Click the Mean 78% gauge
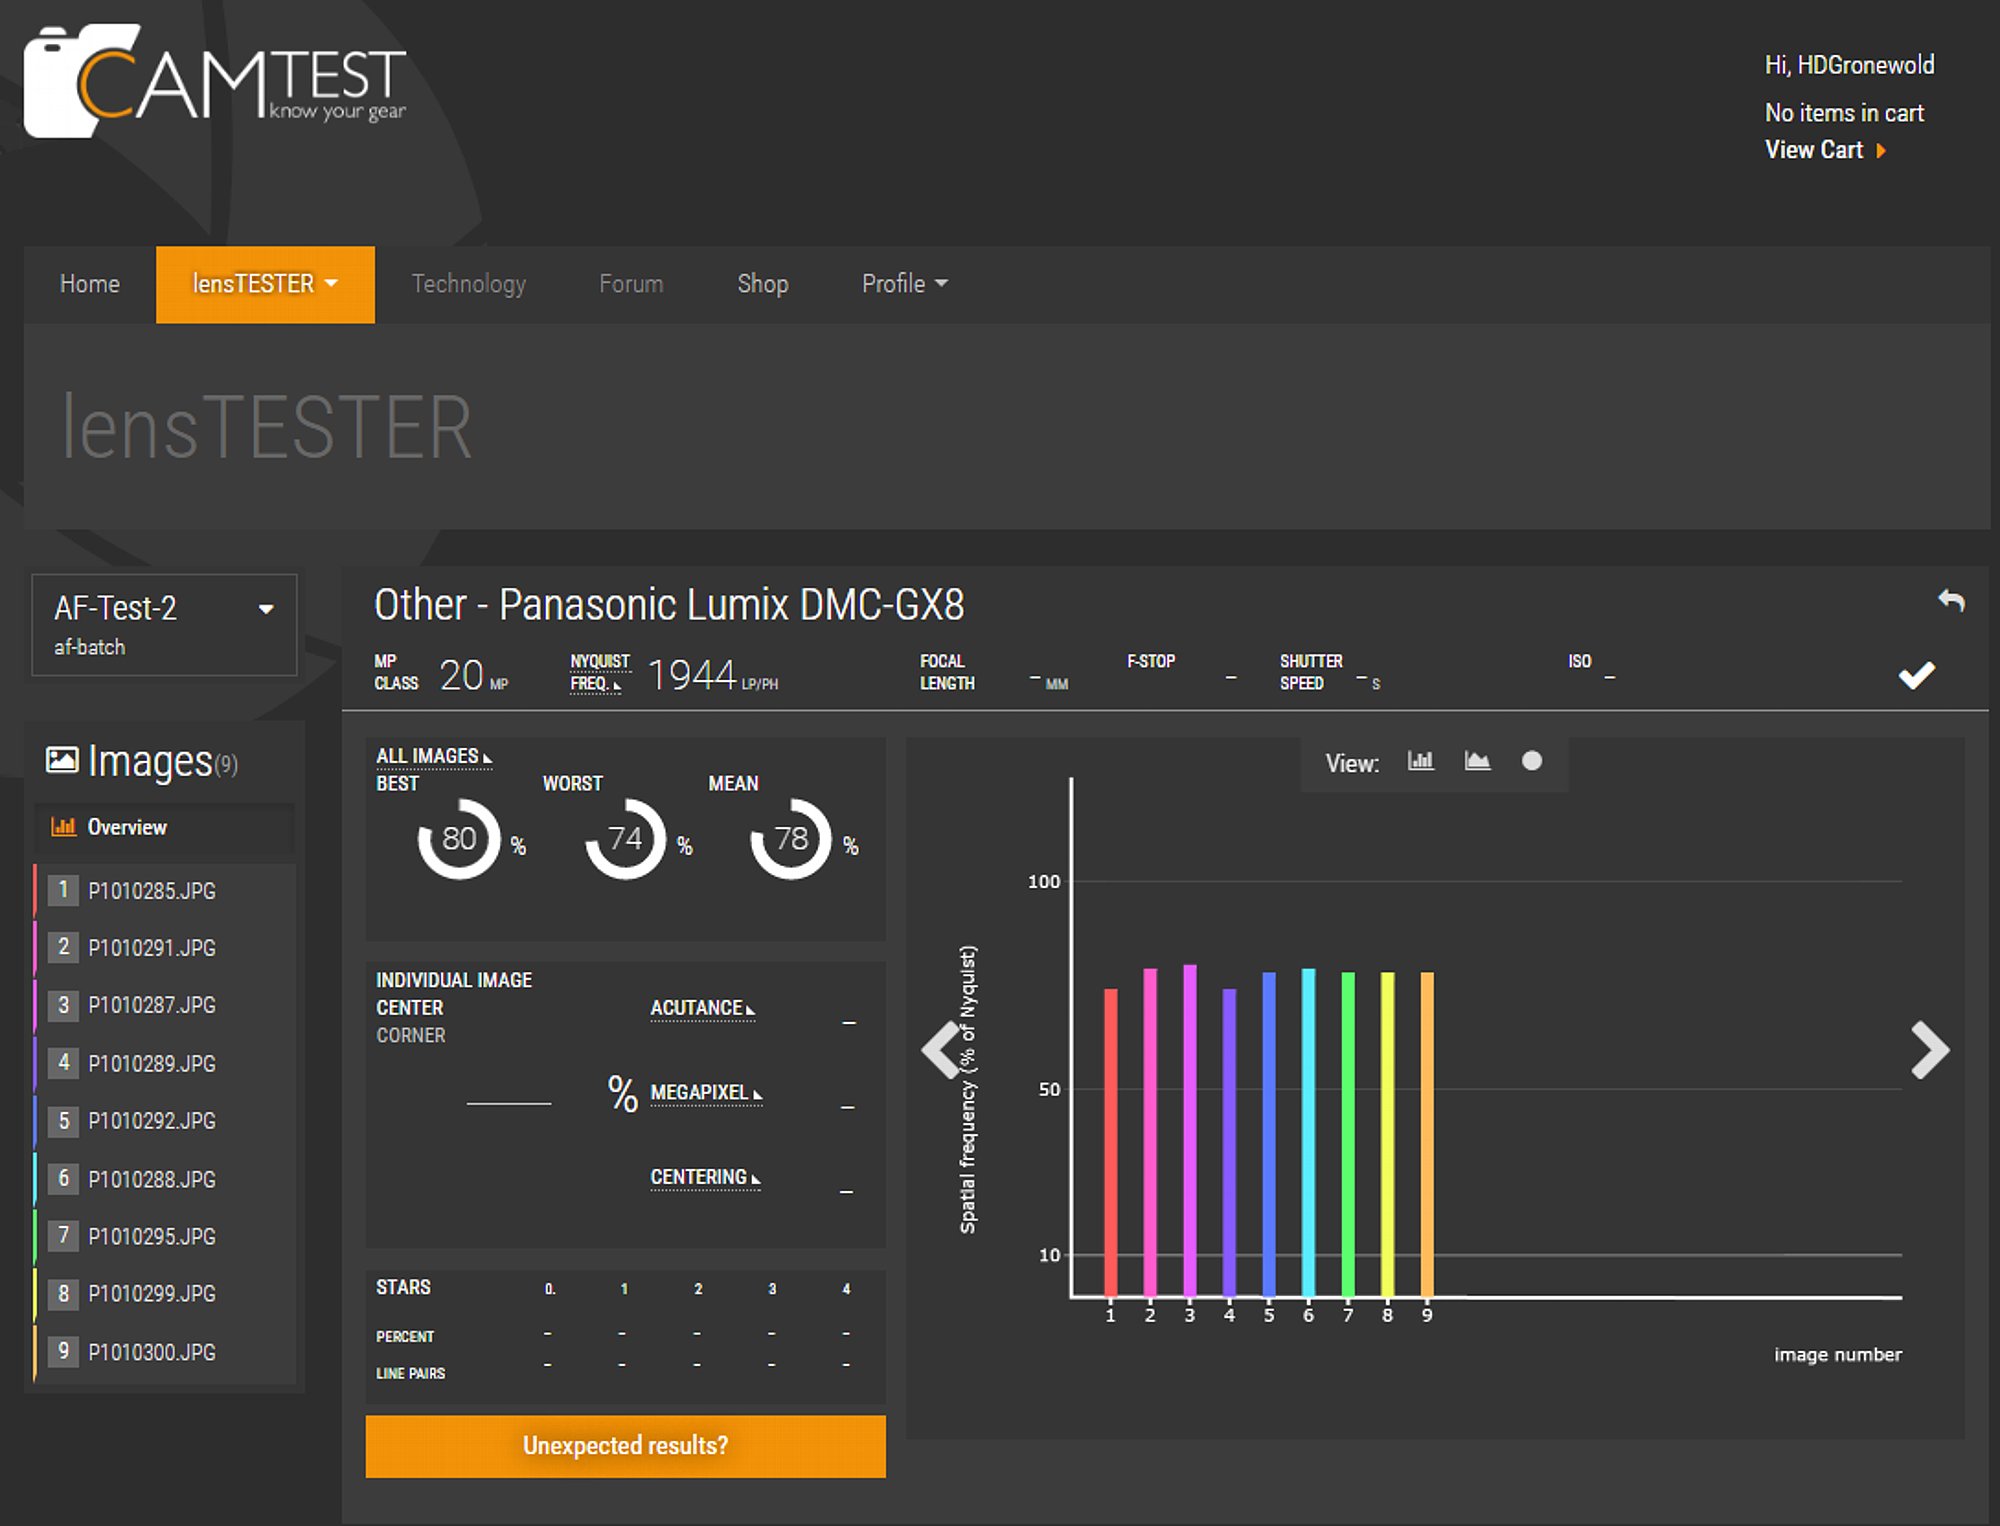Viewport: 2000px width, 1526px height. tap(791, 838)
